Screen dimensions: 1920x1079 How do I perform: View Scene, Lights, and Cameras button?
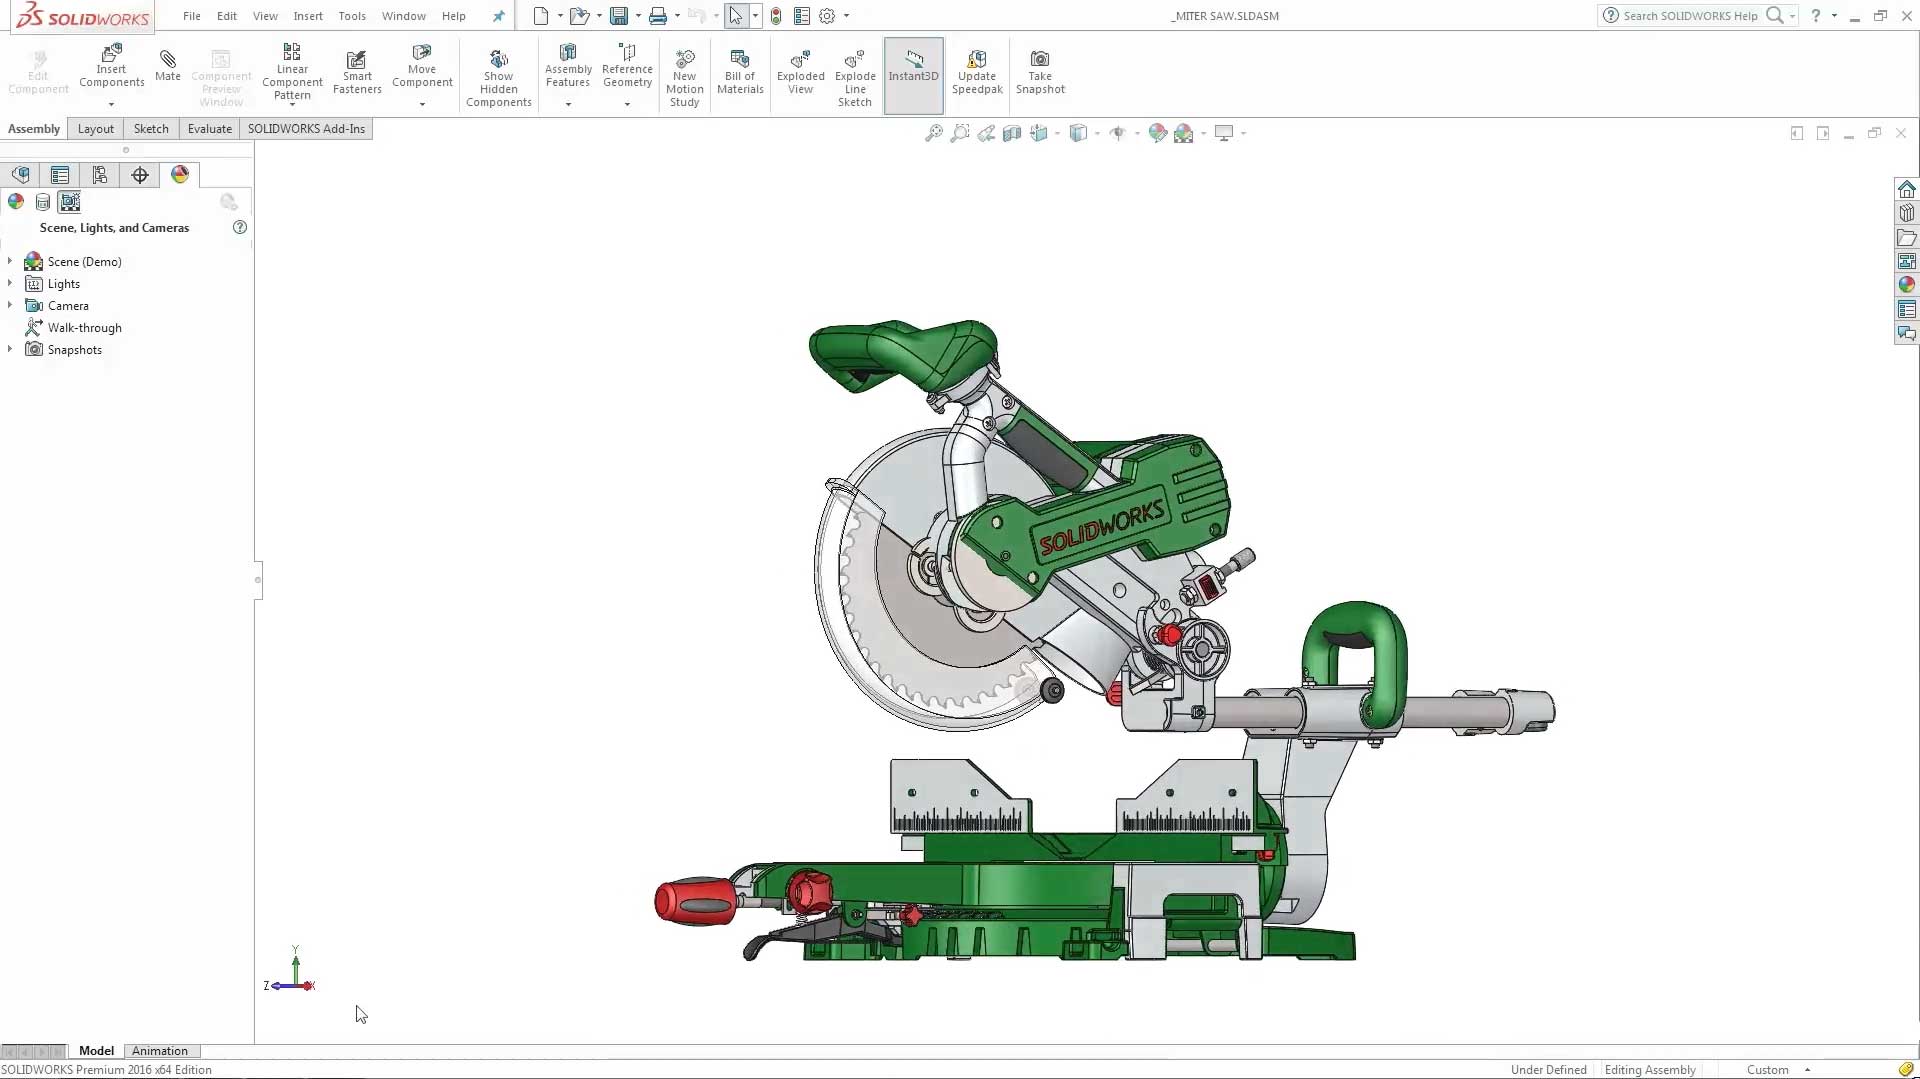(x=70, y=202)
